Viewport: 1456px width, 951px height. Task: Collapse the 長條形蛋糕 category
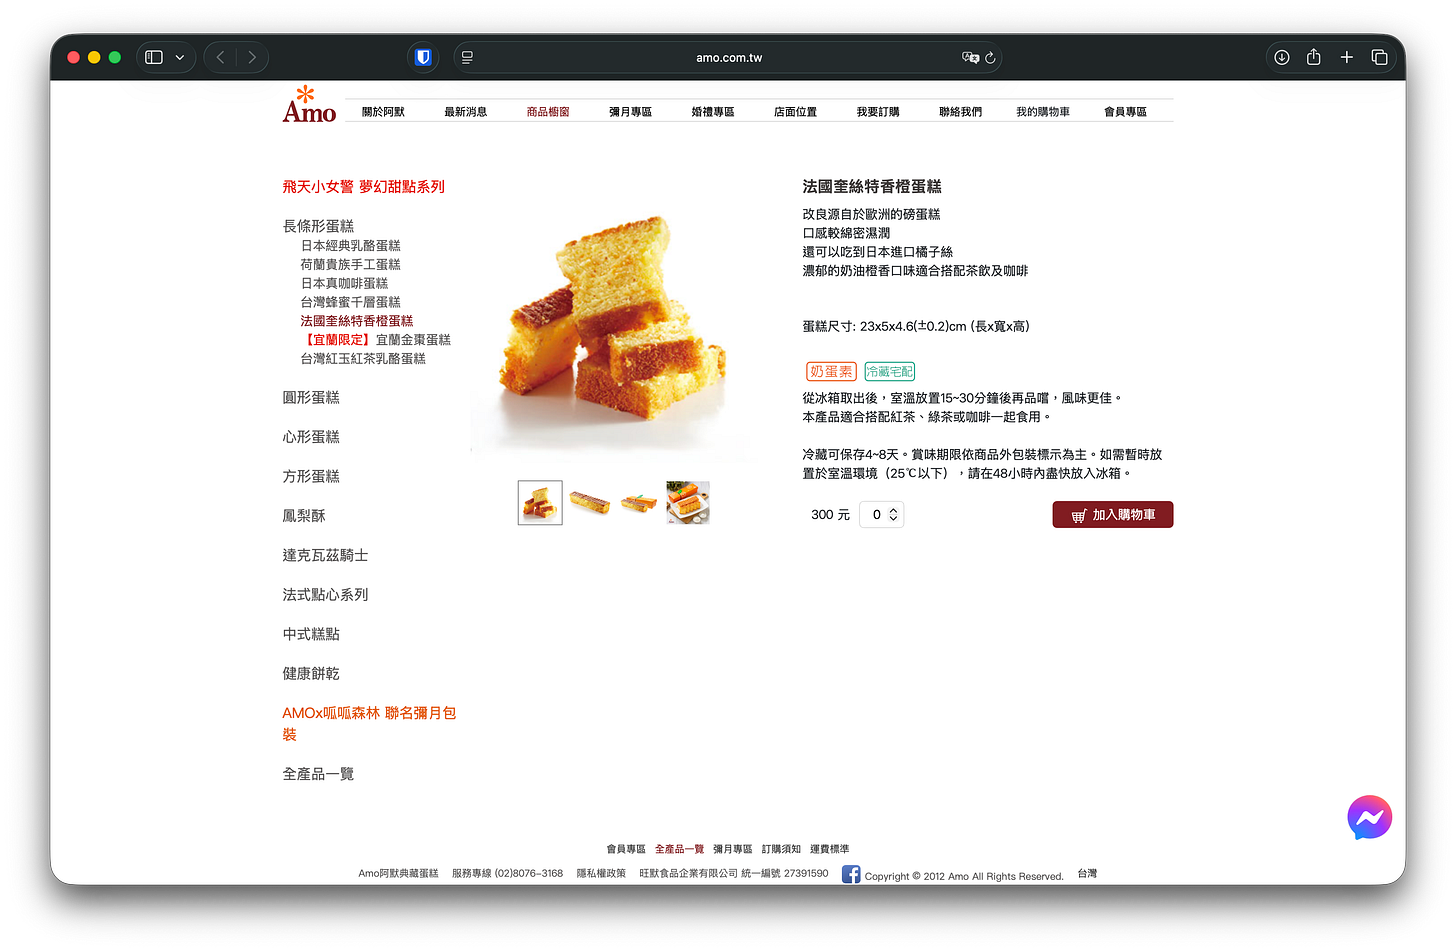[318, 226]
